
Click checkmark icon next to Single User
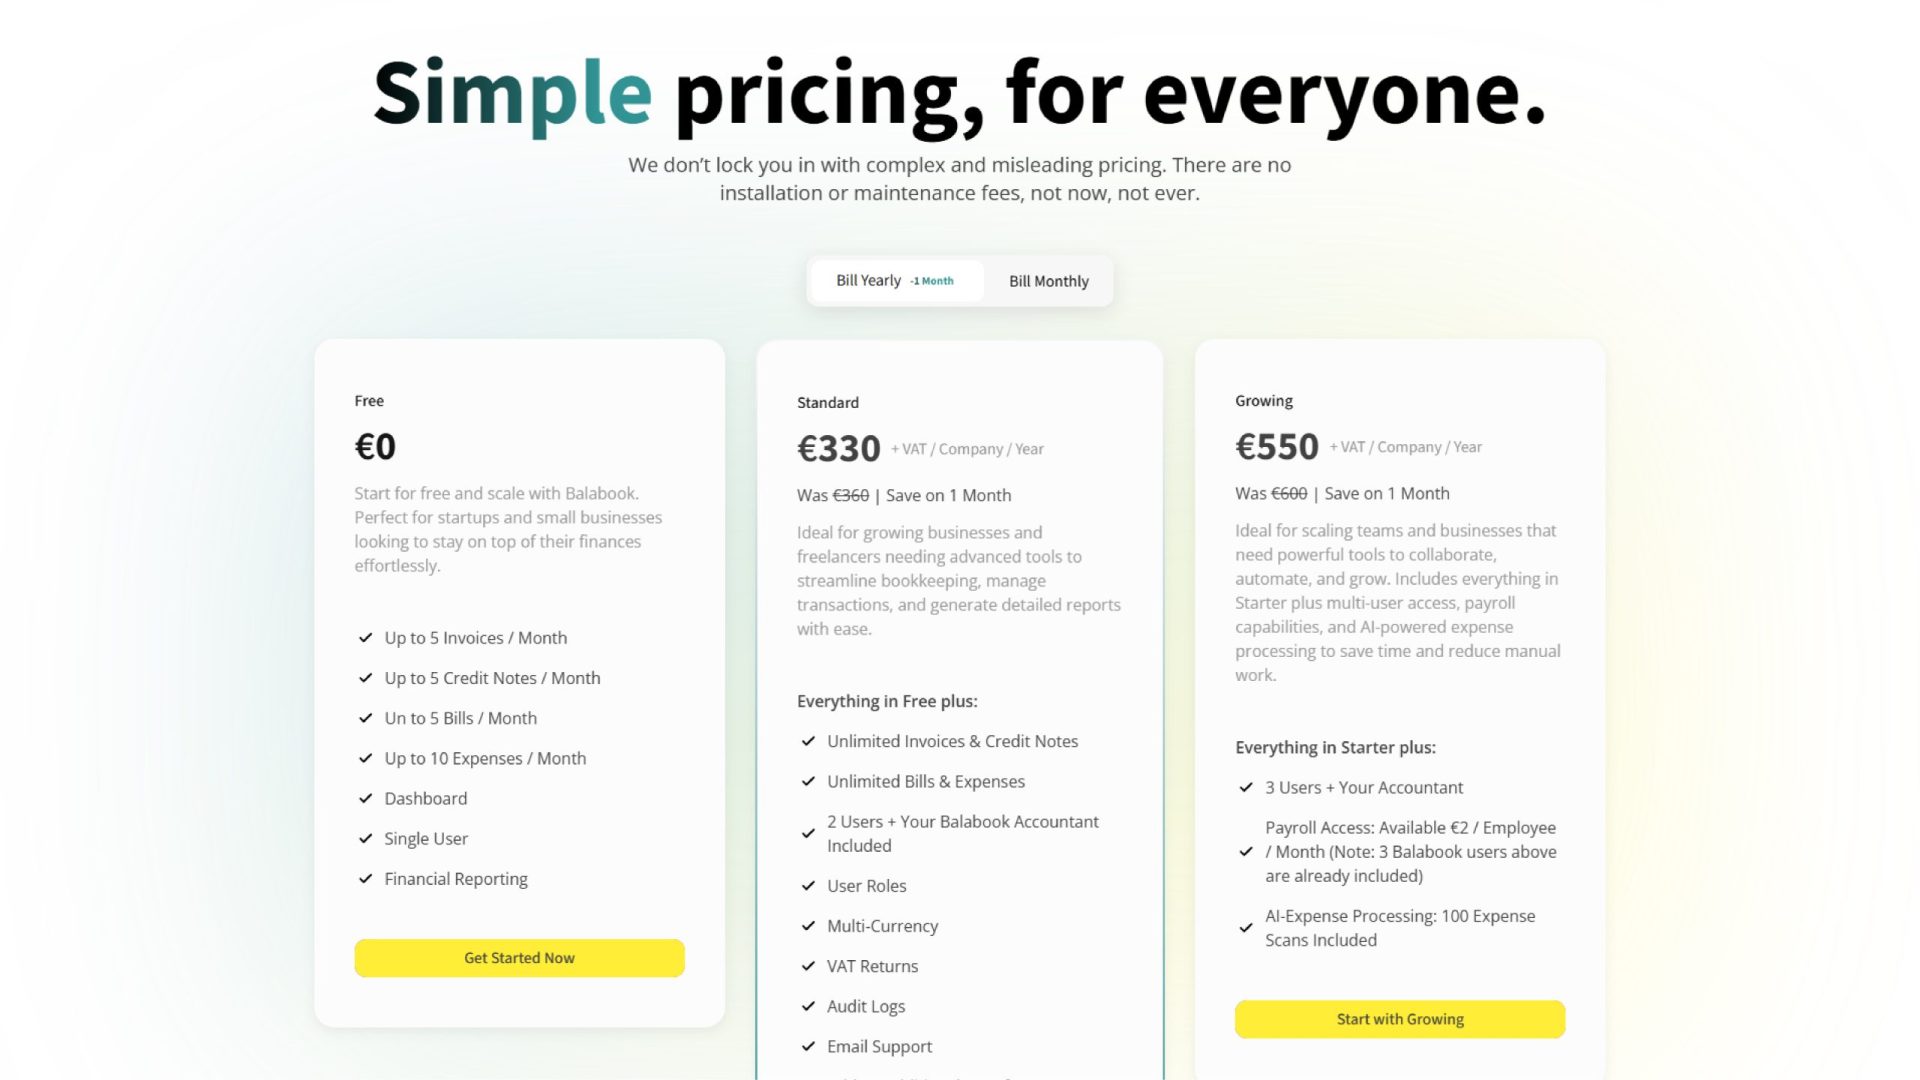tap(366, 839)
